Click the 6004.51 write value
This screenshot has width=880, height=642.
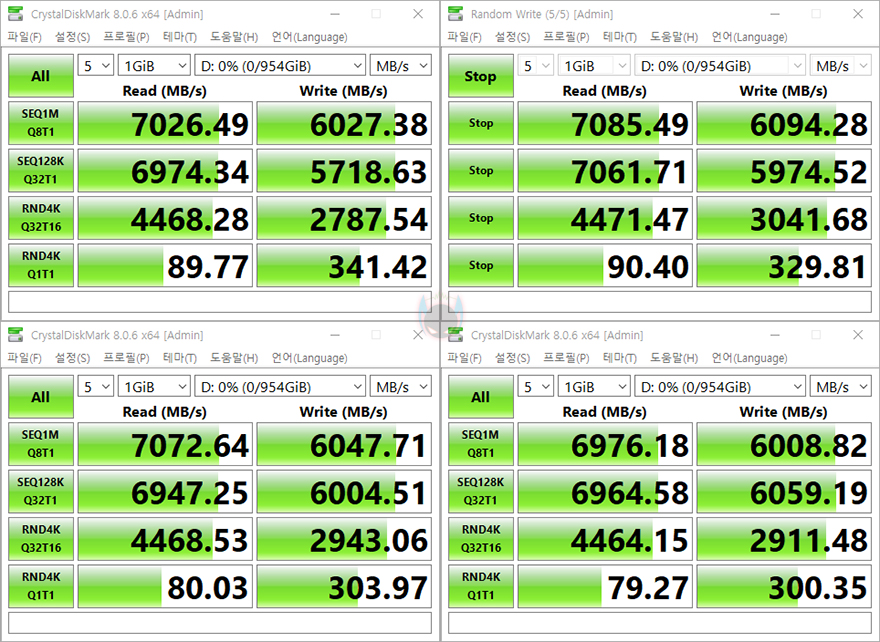(369, 493)
